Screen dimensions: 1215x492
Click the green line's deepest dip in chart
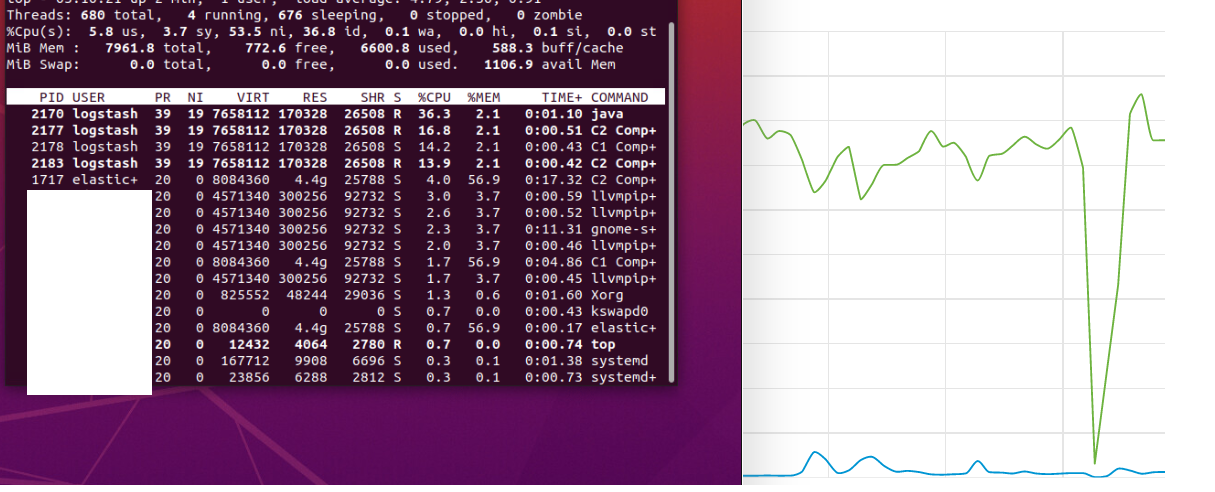point(1095,462)
